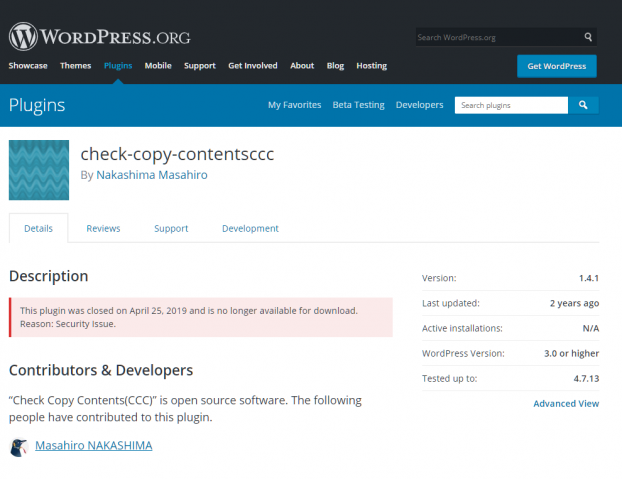622x479 pixels.
Task: Click the Contributors & Developers heading
Action: pyautogui.click(x=101, y=370)
